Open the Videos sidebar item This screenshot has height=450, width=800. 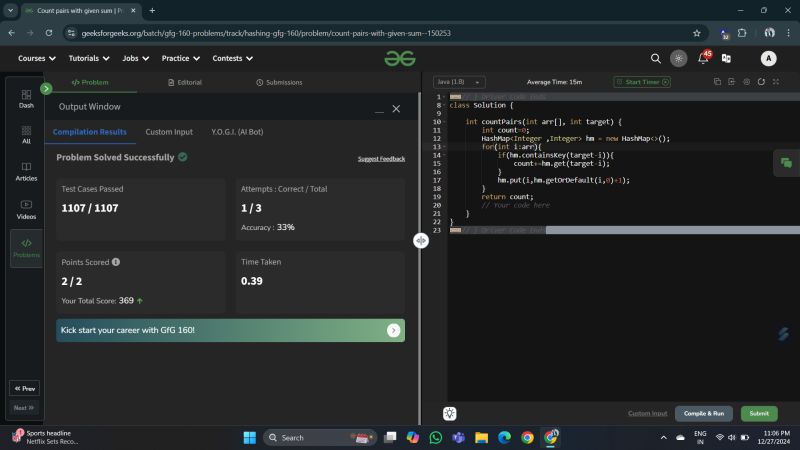point(26,207)
